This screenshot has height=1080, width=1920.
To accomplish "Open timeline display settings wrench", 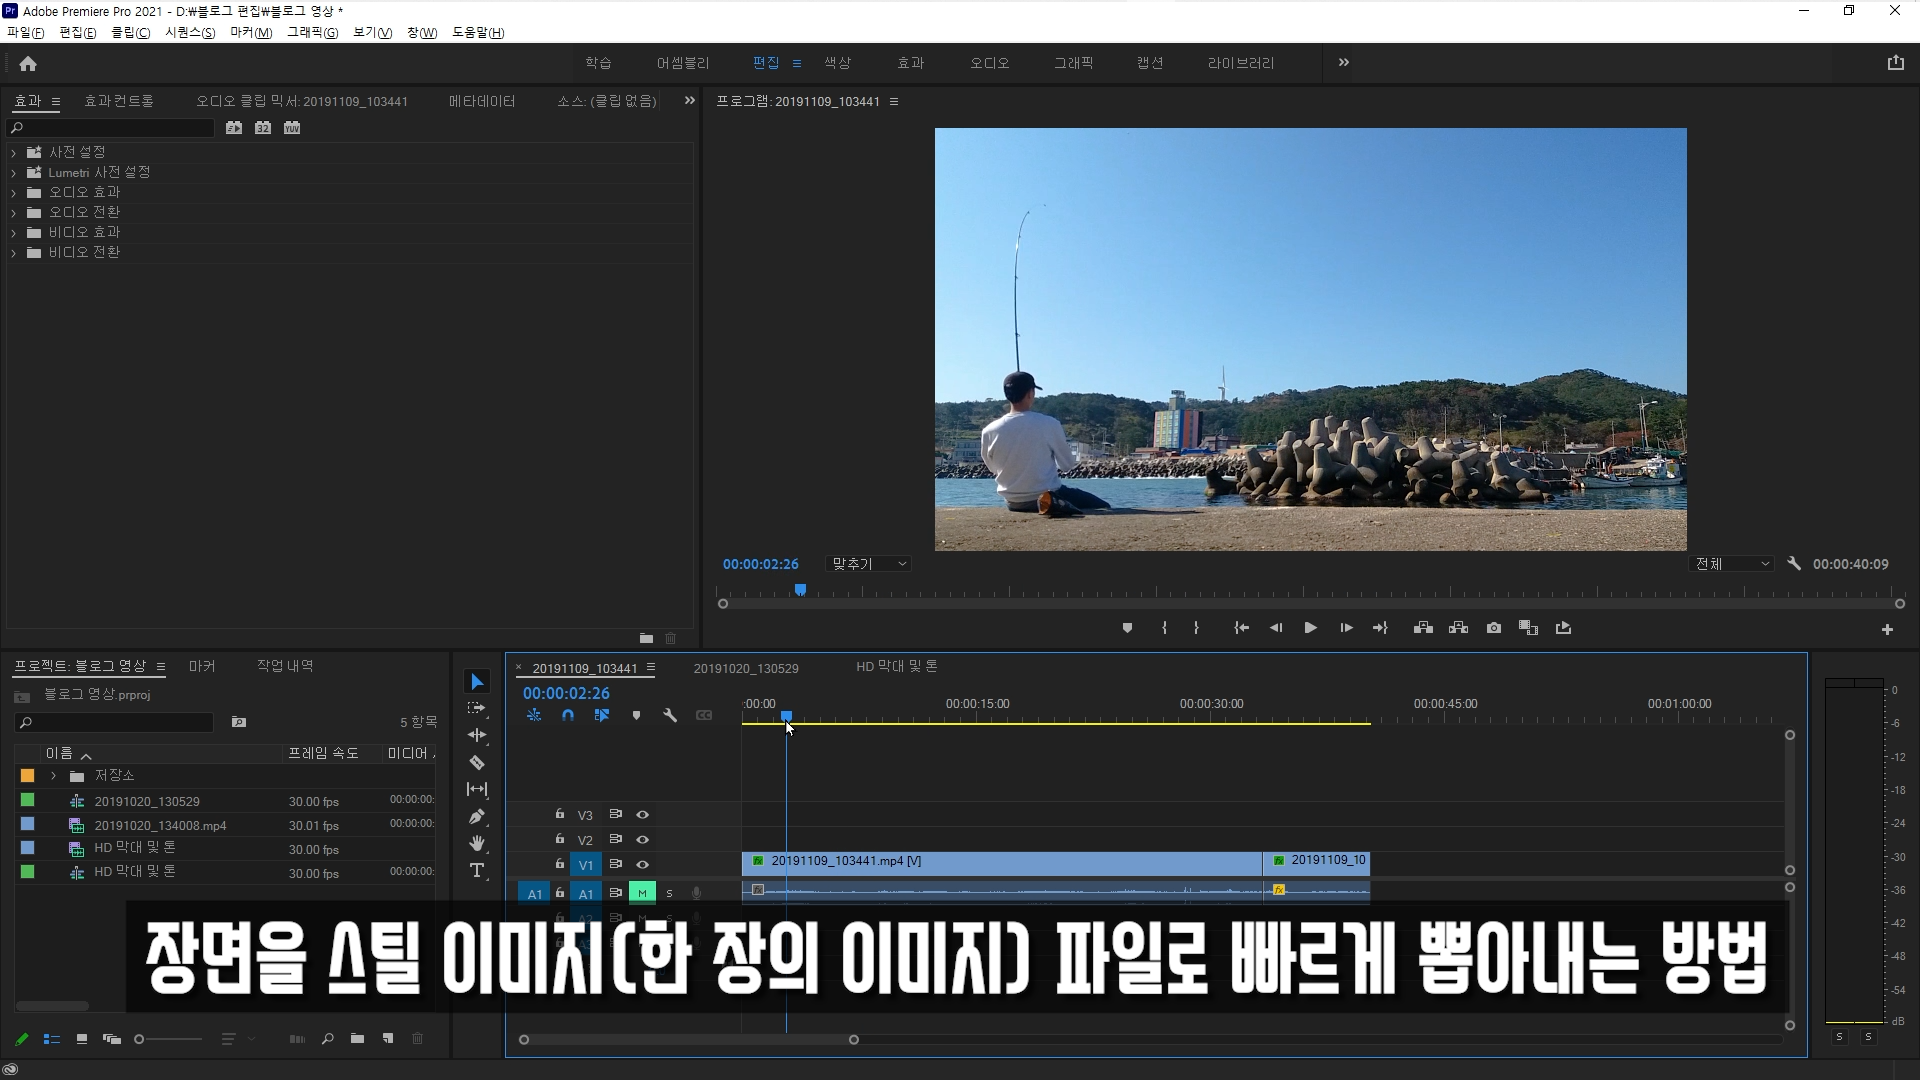I will coord(670,716).
